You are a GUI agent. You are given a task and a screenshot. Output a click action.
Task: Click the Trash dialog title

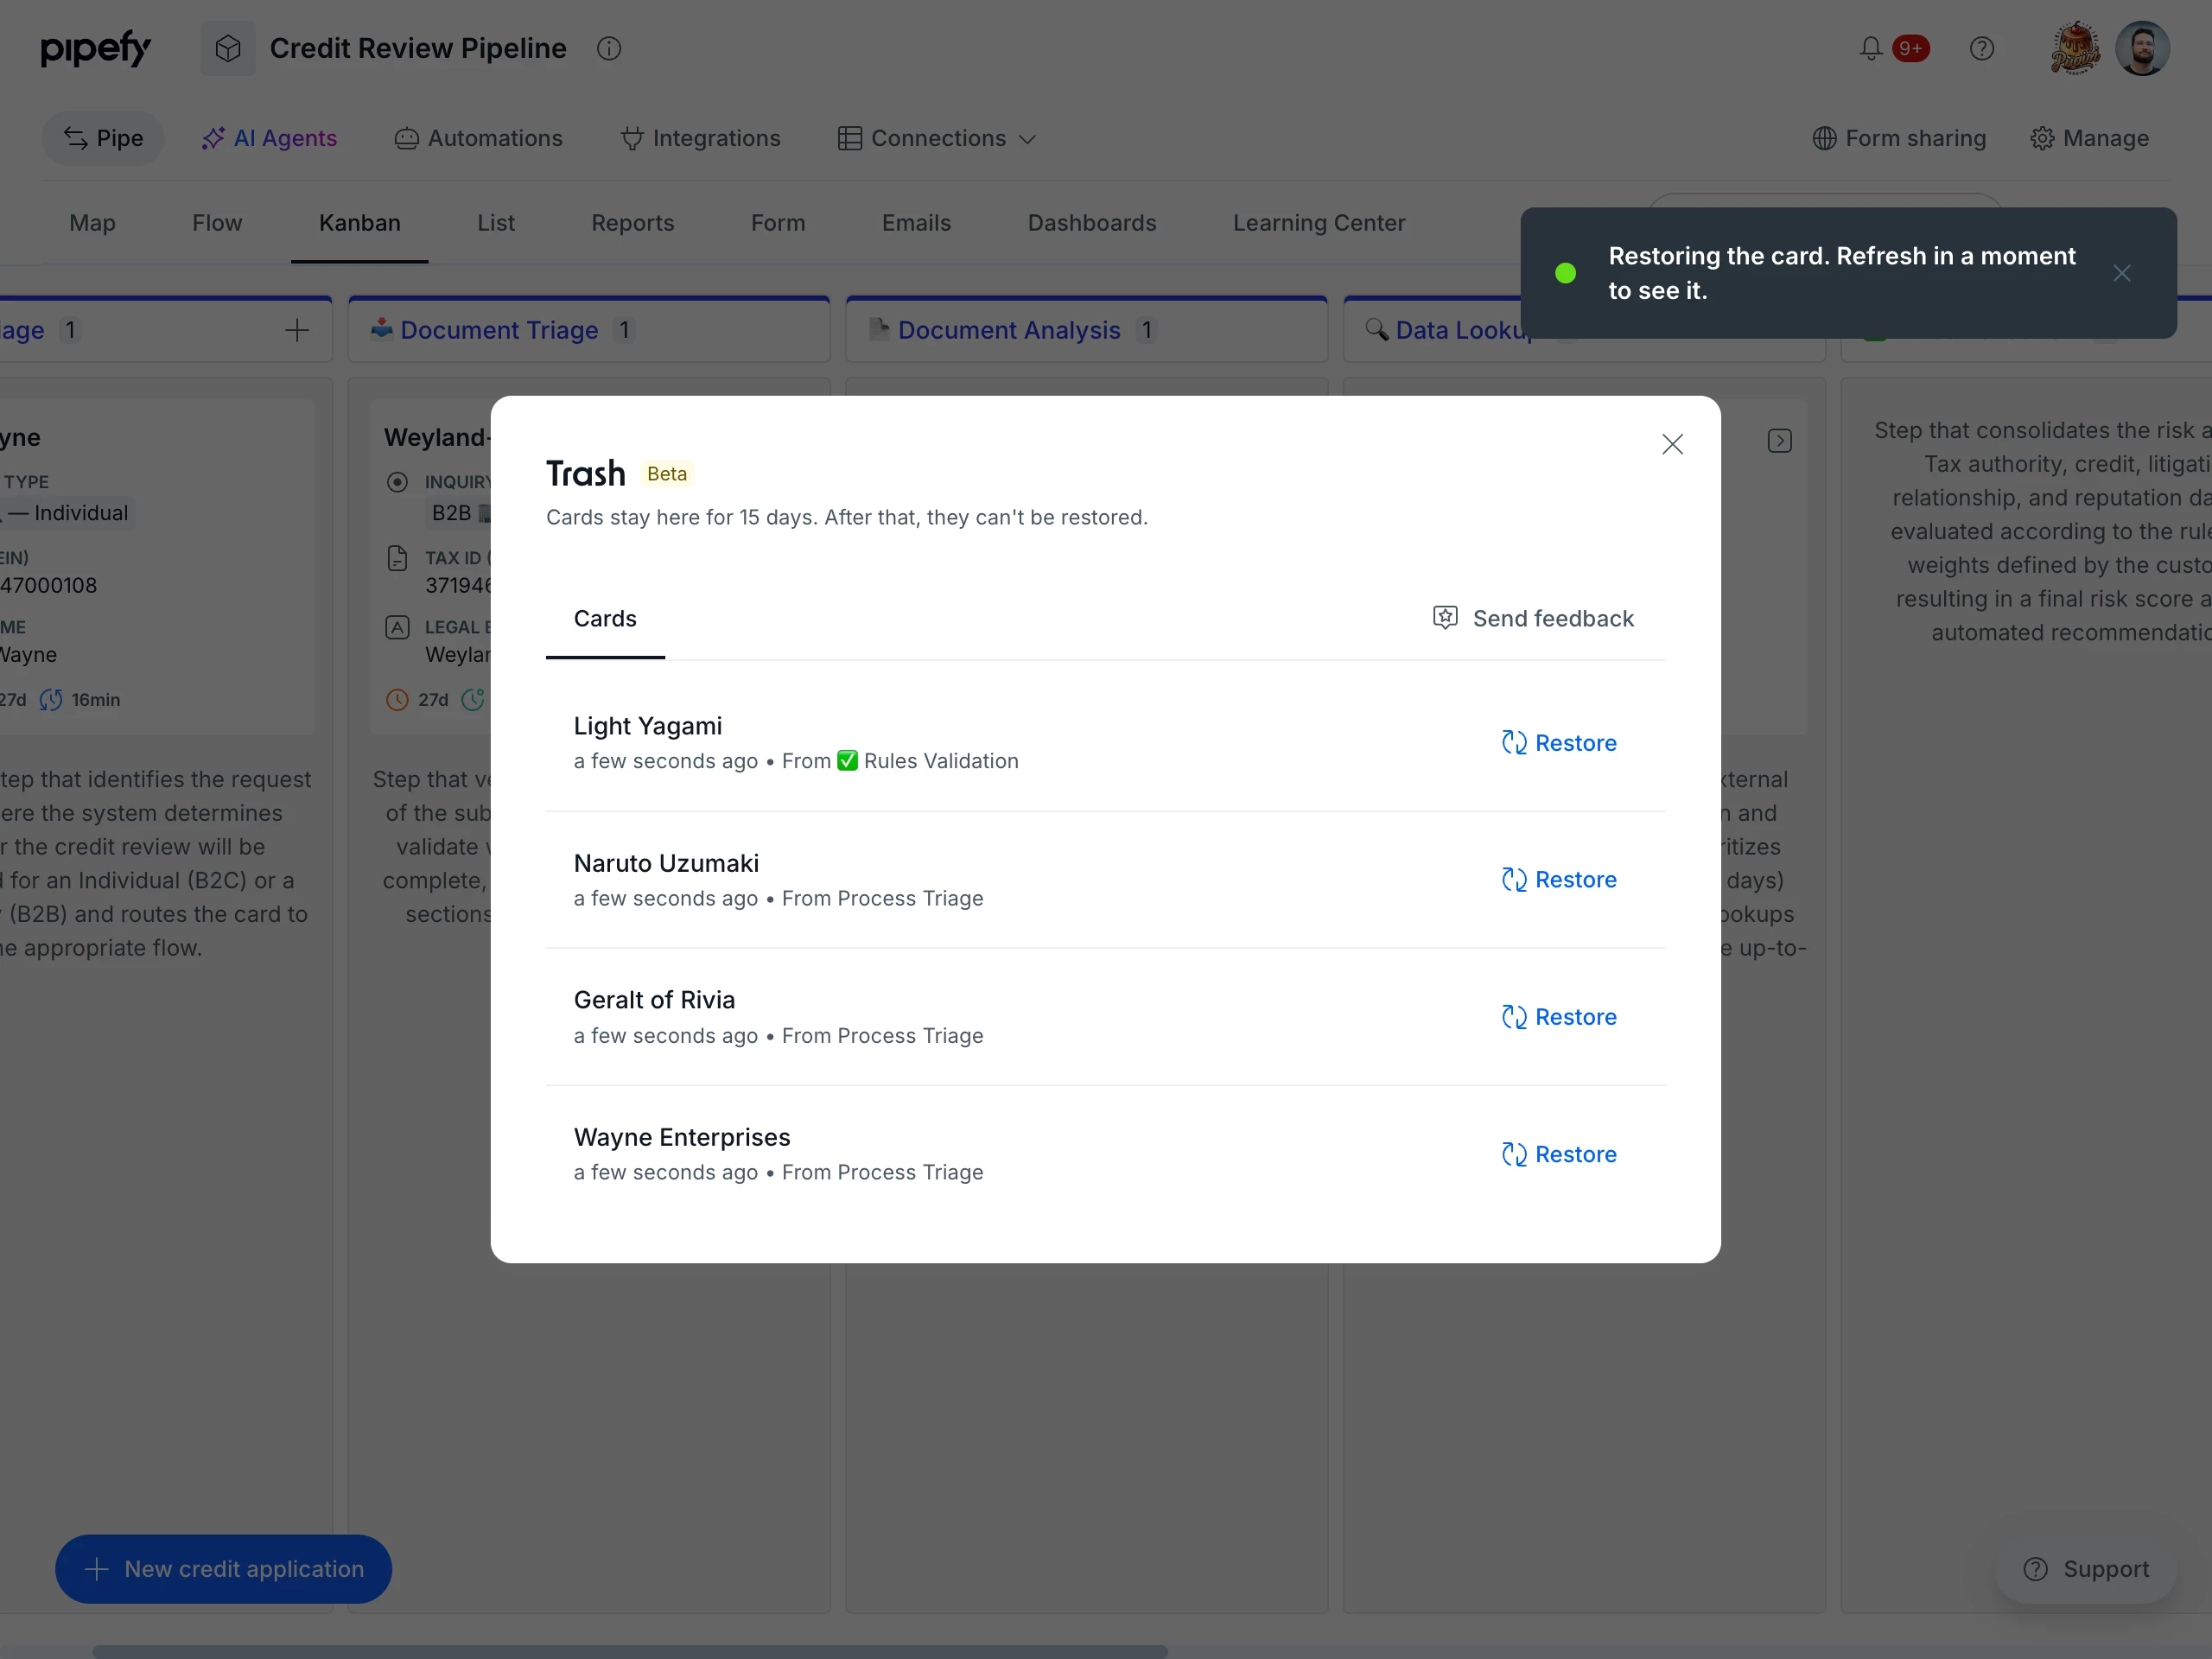click(x=586, y=473)
